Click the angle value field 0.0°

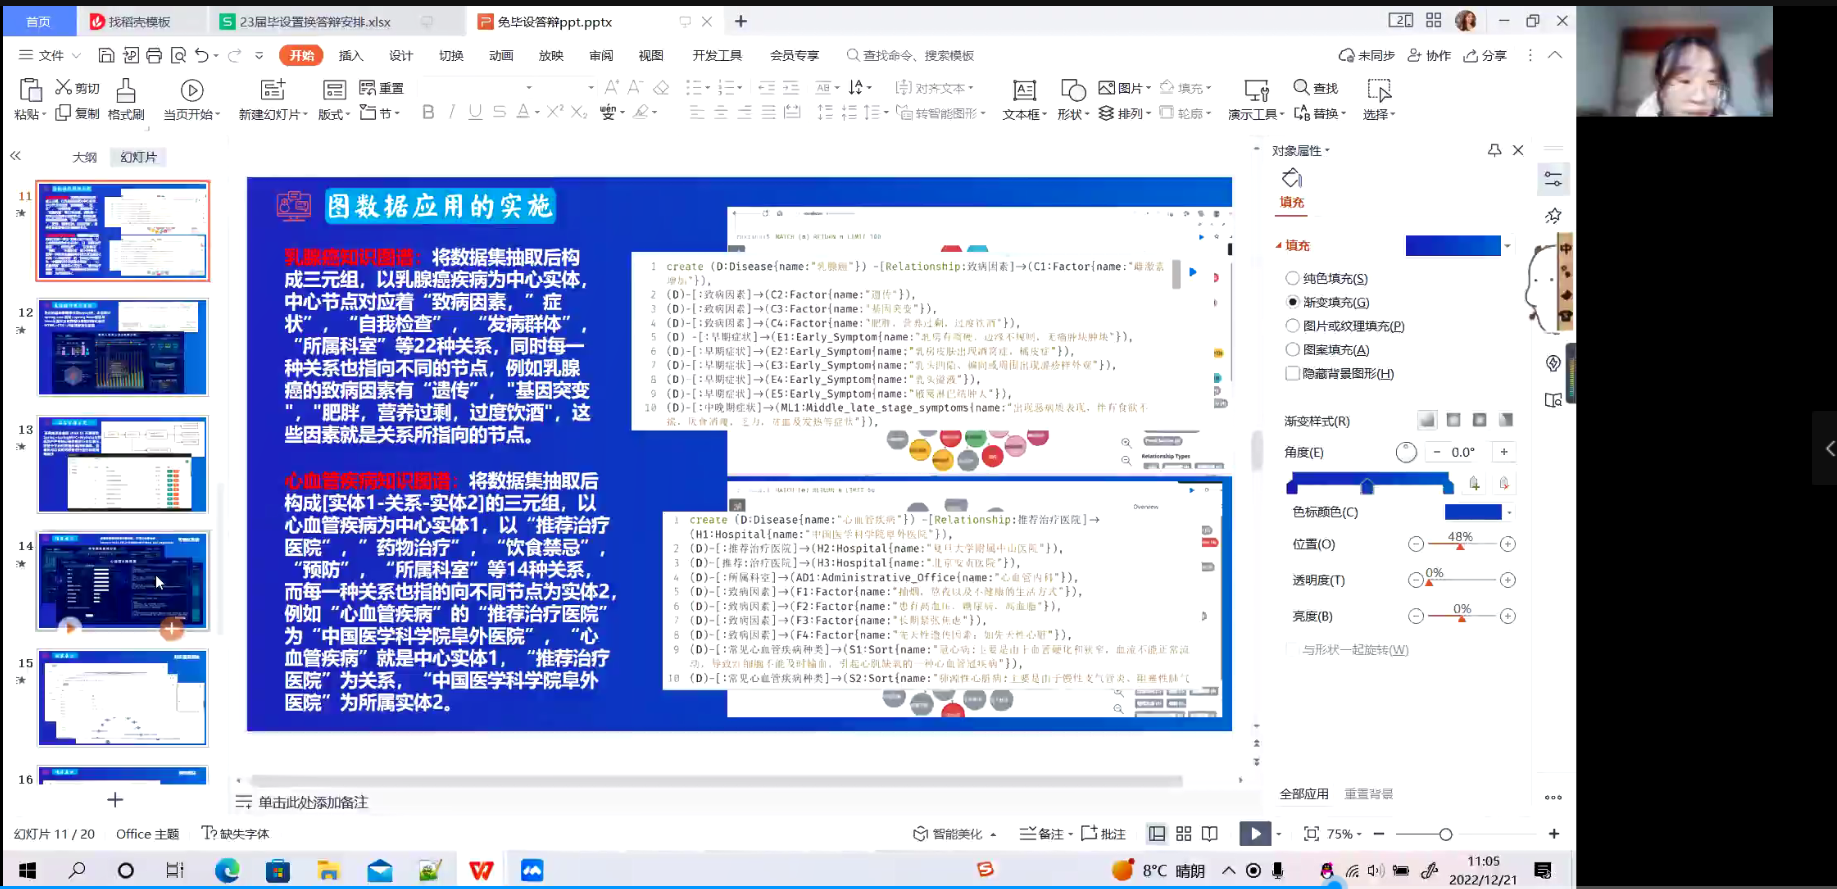[1464, 452]
